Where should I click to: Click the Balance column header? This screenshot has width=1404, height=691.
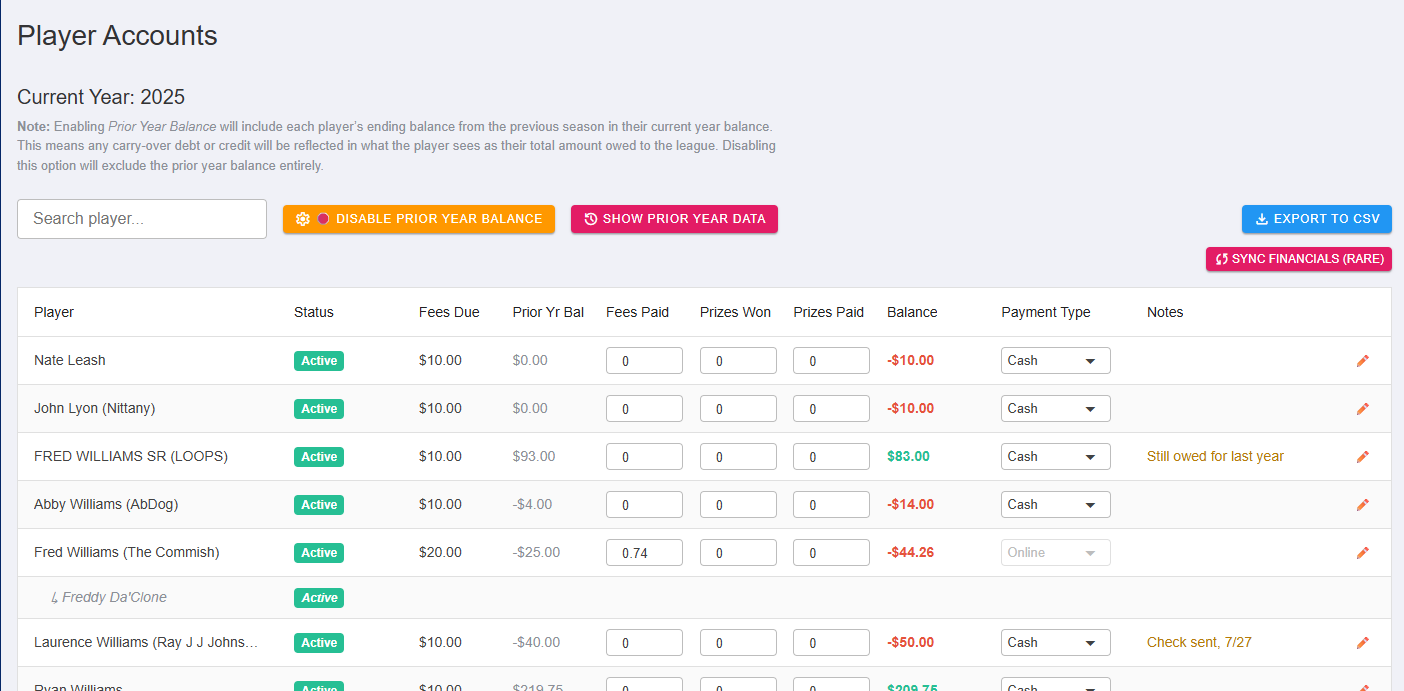point(911,312)
